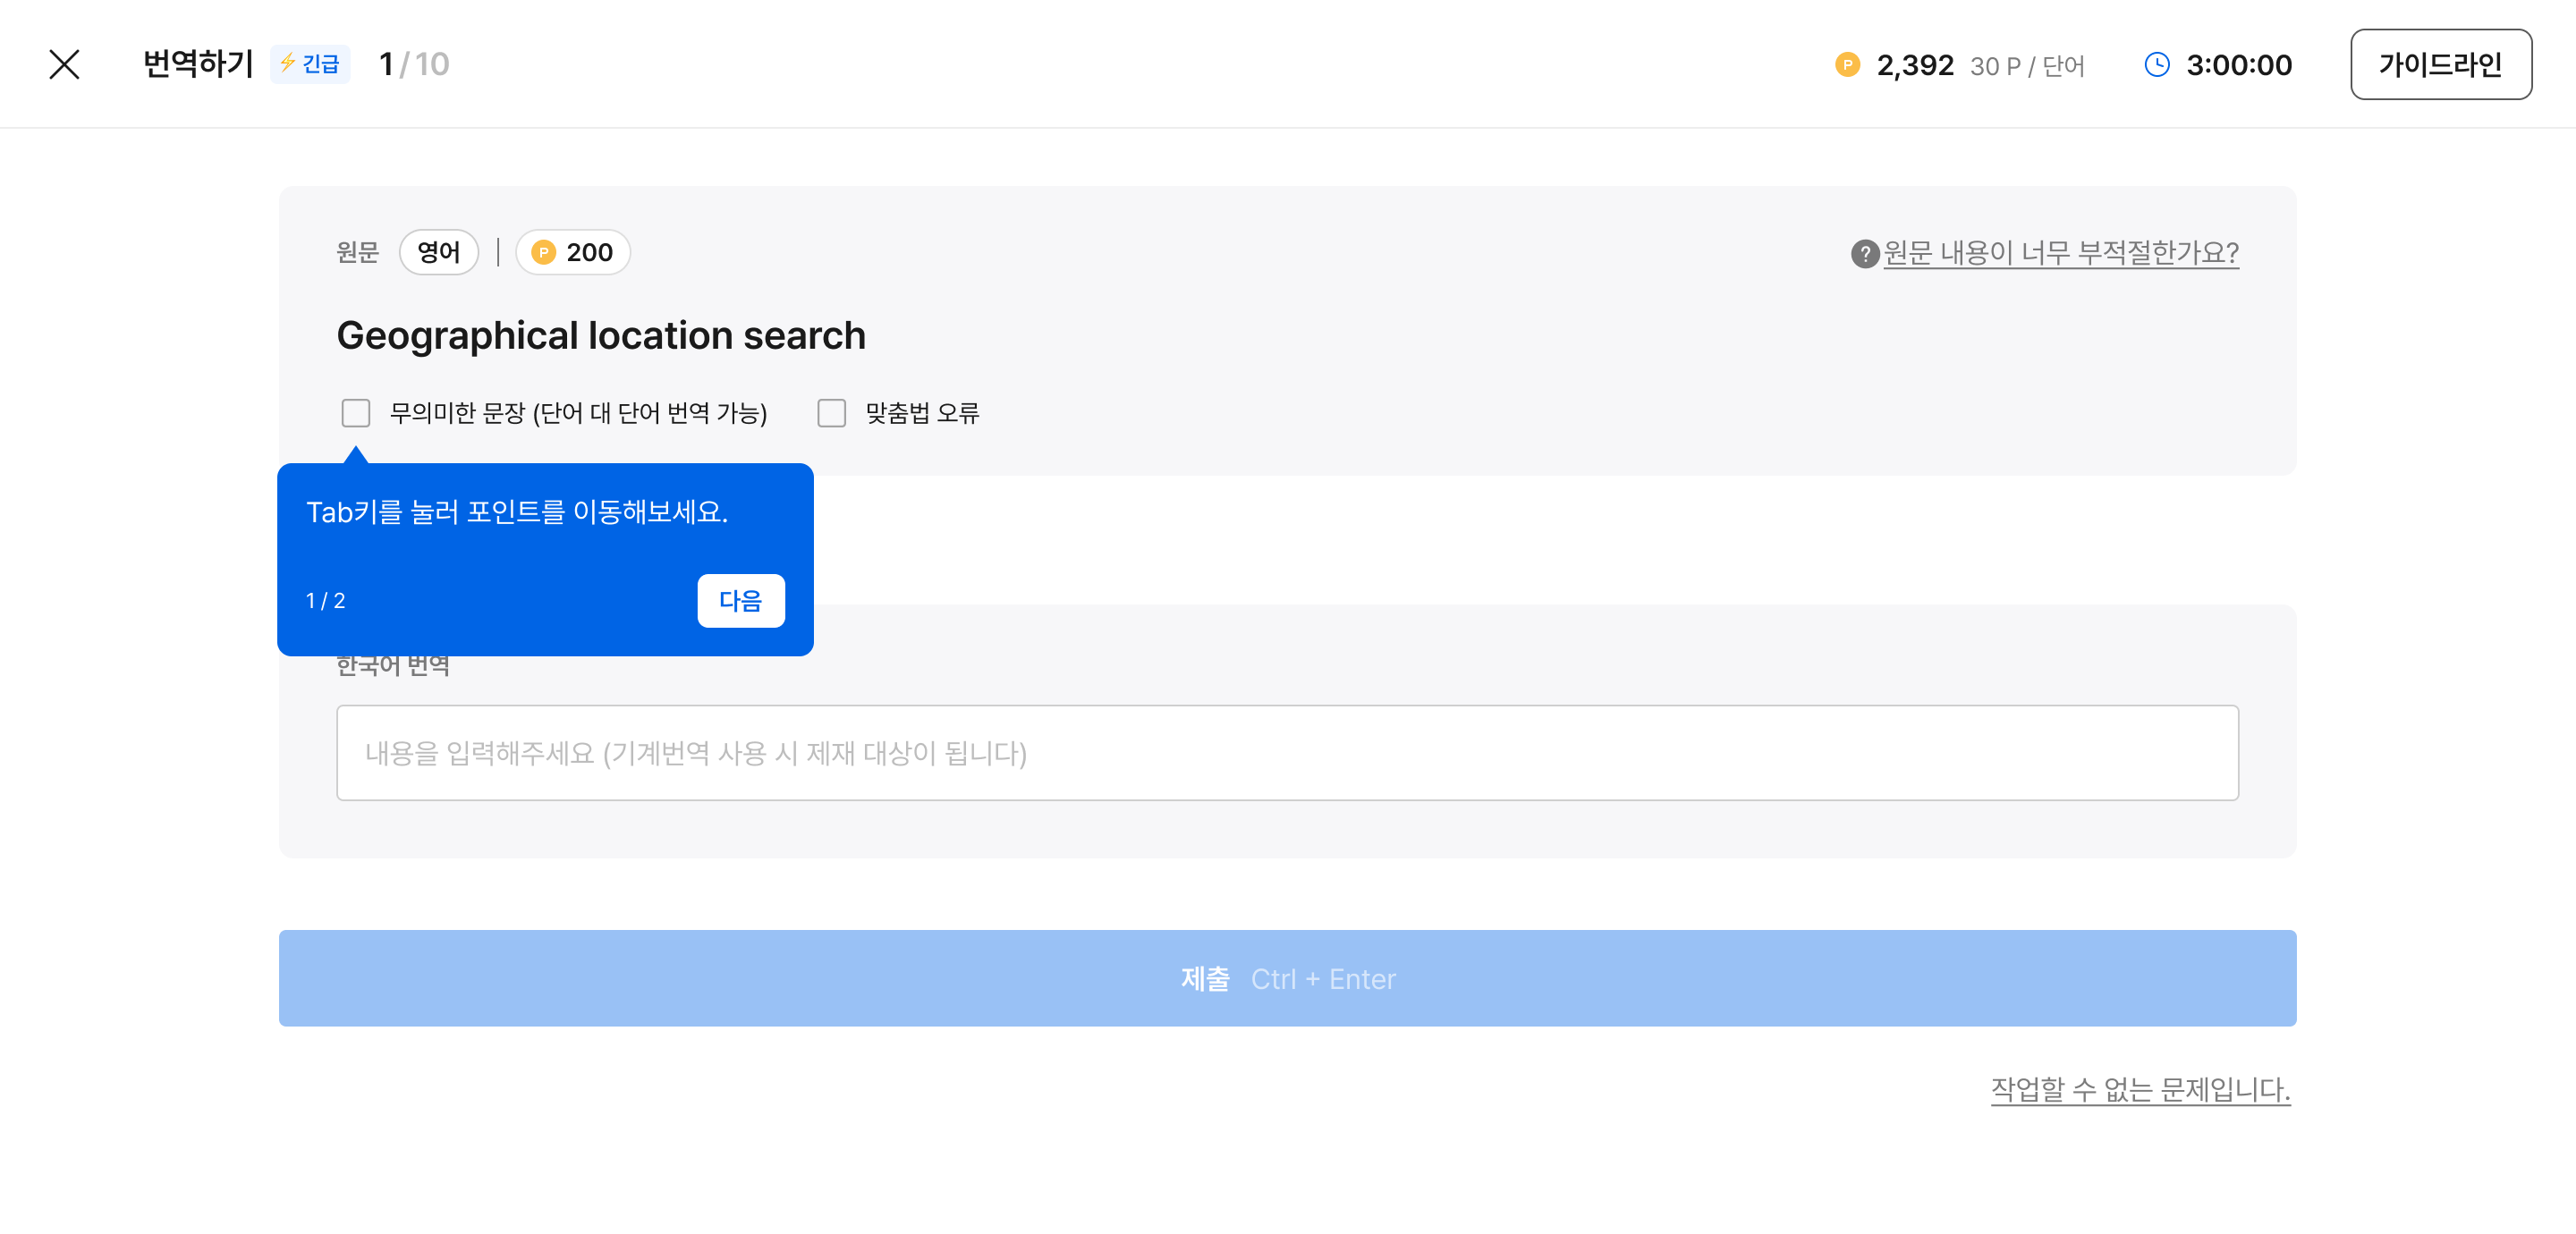The image size is (2576, 1234).
Task: Click the 3:00:00 timer text
Action: tap(2239, 64)
